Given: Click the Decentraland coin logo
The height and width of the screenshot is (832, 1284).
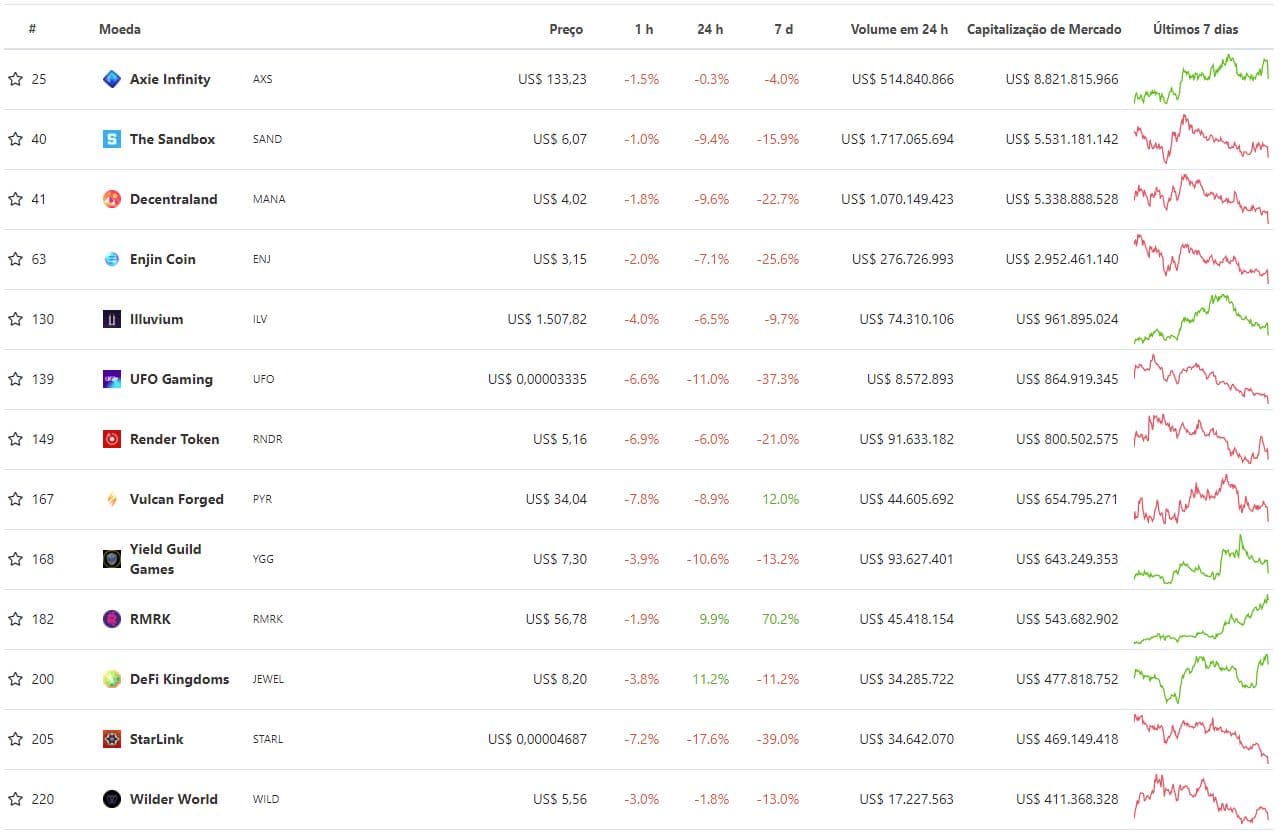Looking at the screenshot, I should click(112, 199).
